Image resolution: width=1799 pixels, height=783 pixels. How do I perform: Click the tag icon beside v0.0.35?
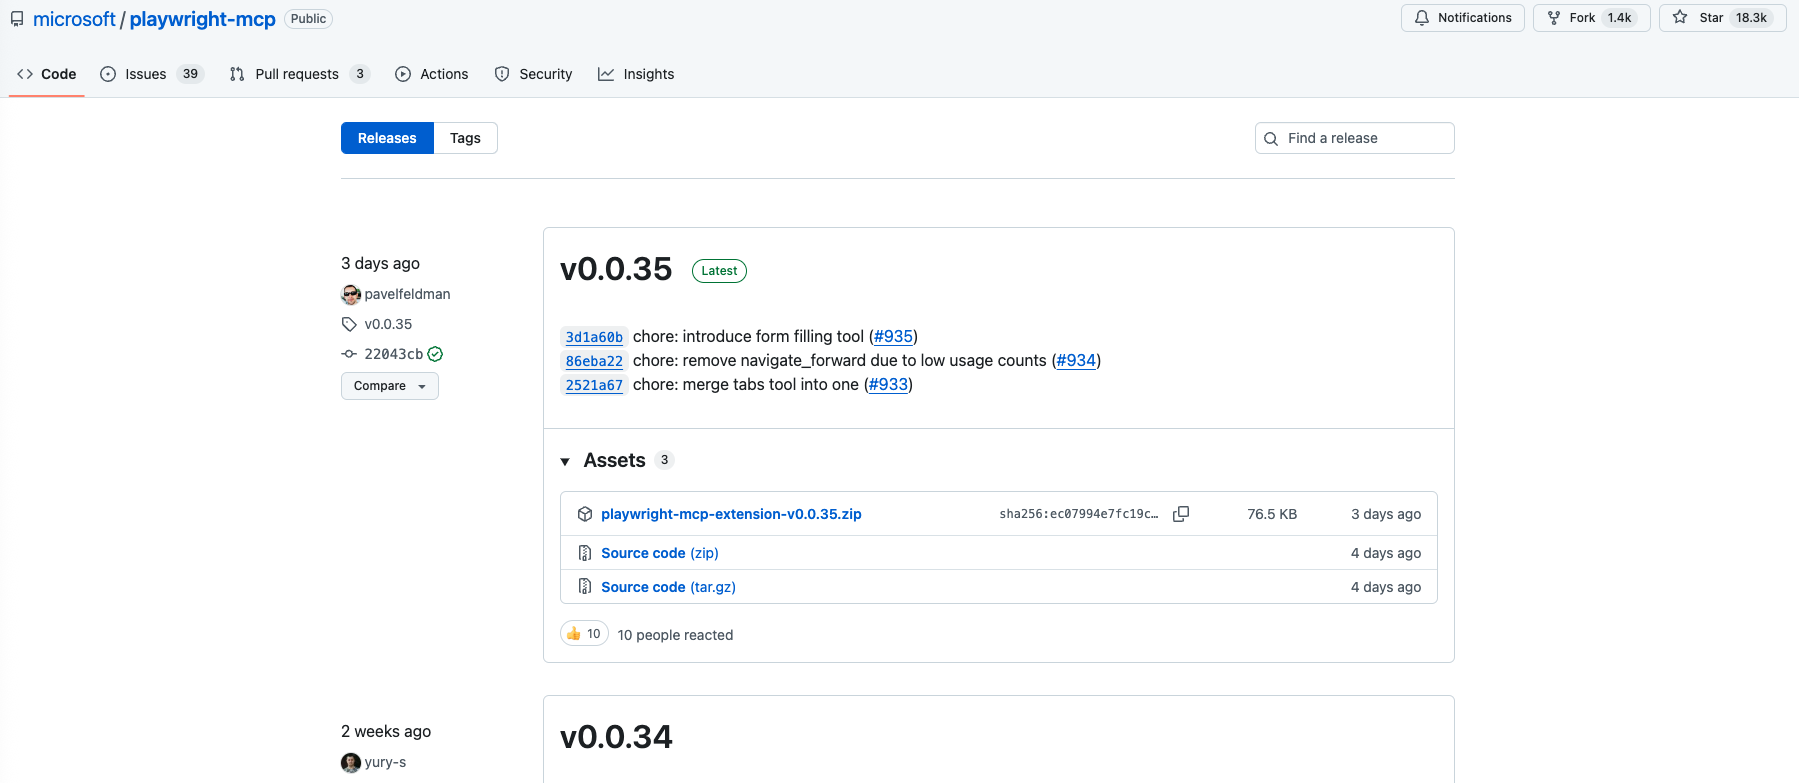tap(349, 324)
